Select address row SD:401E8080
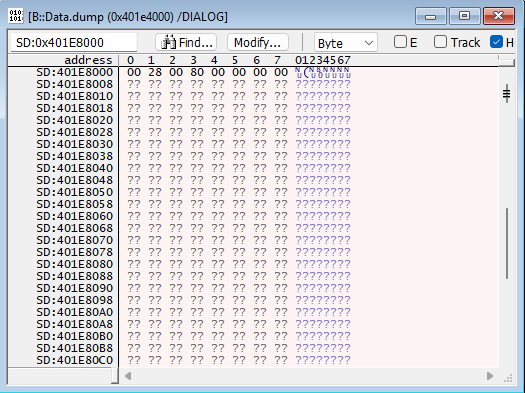The width and height of the screenshot is (525, 393). click(x=75, y=264)
